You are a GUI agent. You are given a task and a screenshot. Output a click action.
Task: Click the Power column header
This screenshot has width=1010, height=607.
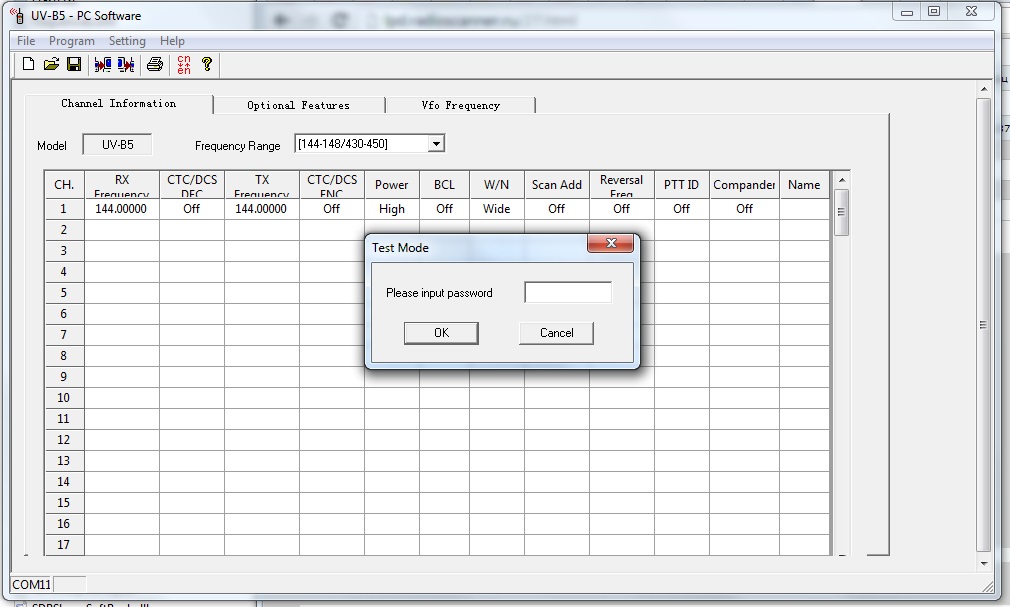point(392,185)
